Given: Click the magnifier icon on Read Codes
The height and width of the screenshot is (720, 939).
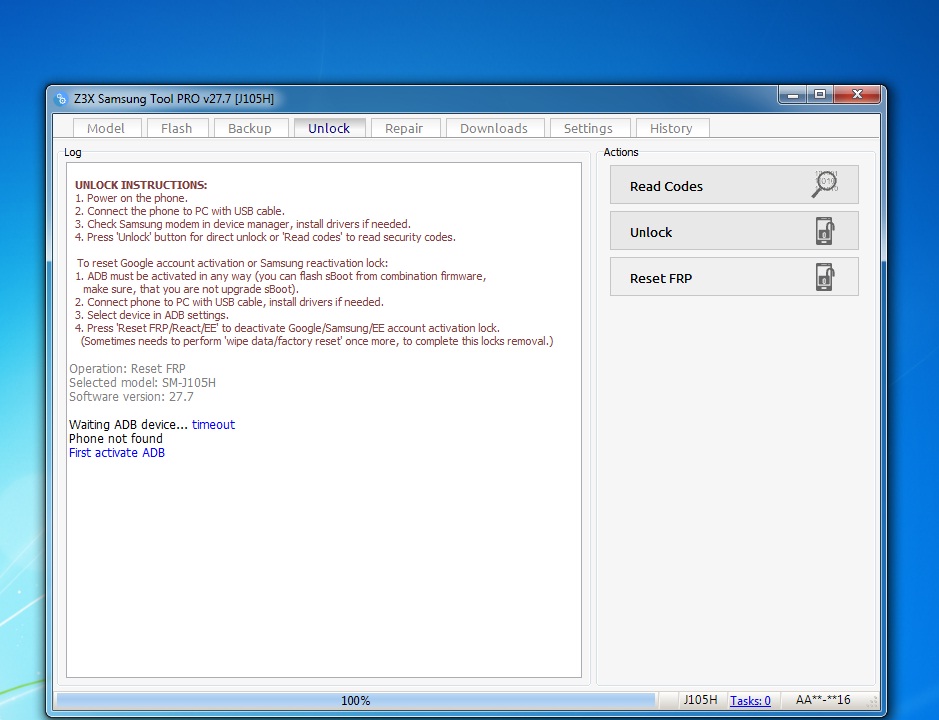Looking at the screenshot, I should 825,184.
